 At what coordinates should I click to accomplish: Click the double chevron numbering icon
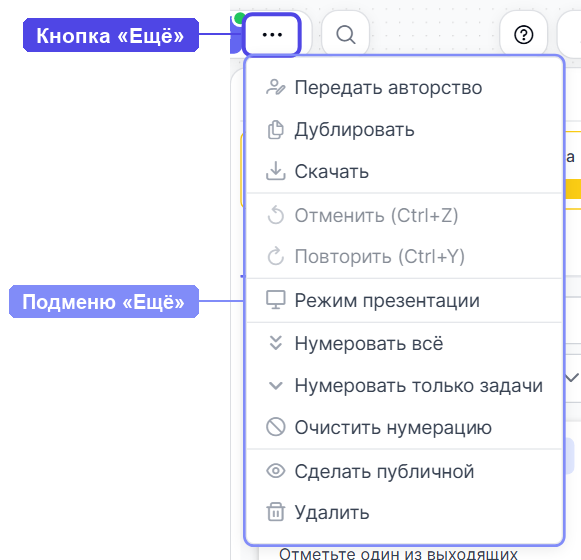click(276, 343)
